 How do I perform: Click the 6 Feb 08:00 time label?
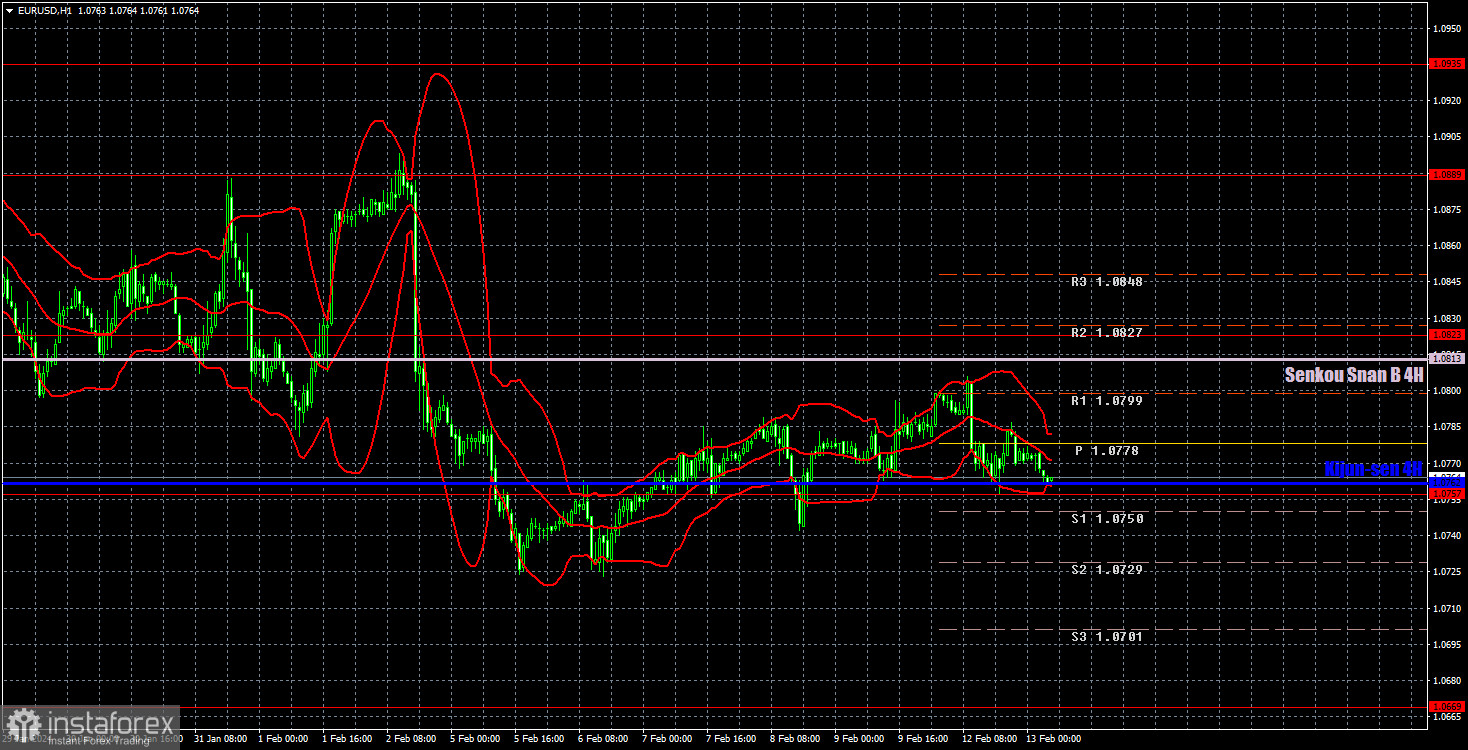coord(601,739)
